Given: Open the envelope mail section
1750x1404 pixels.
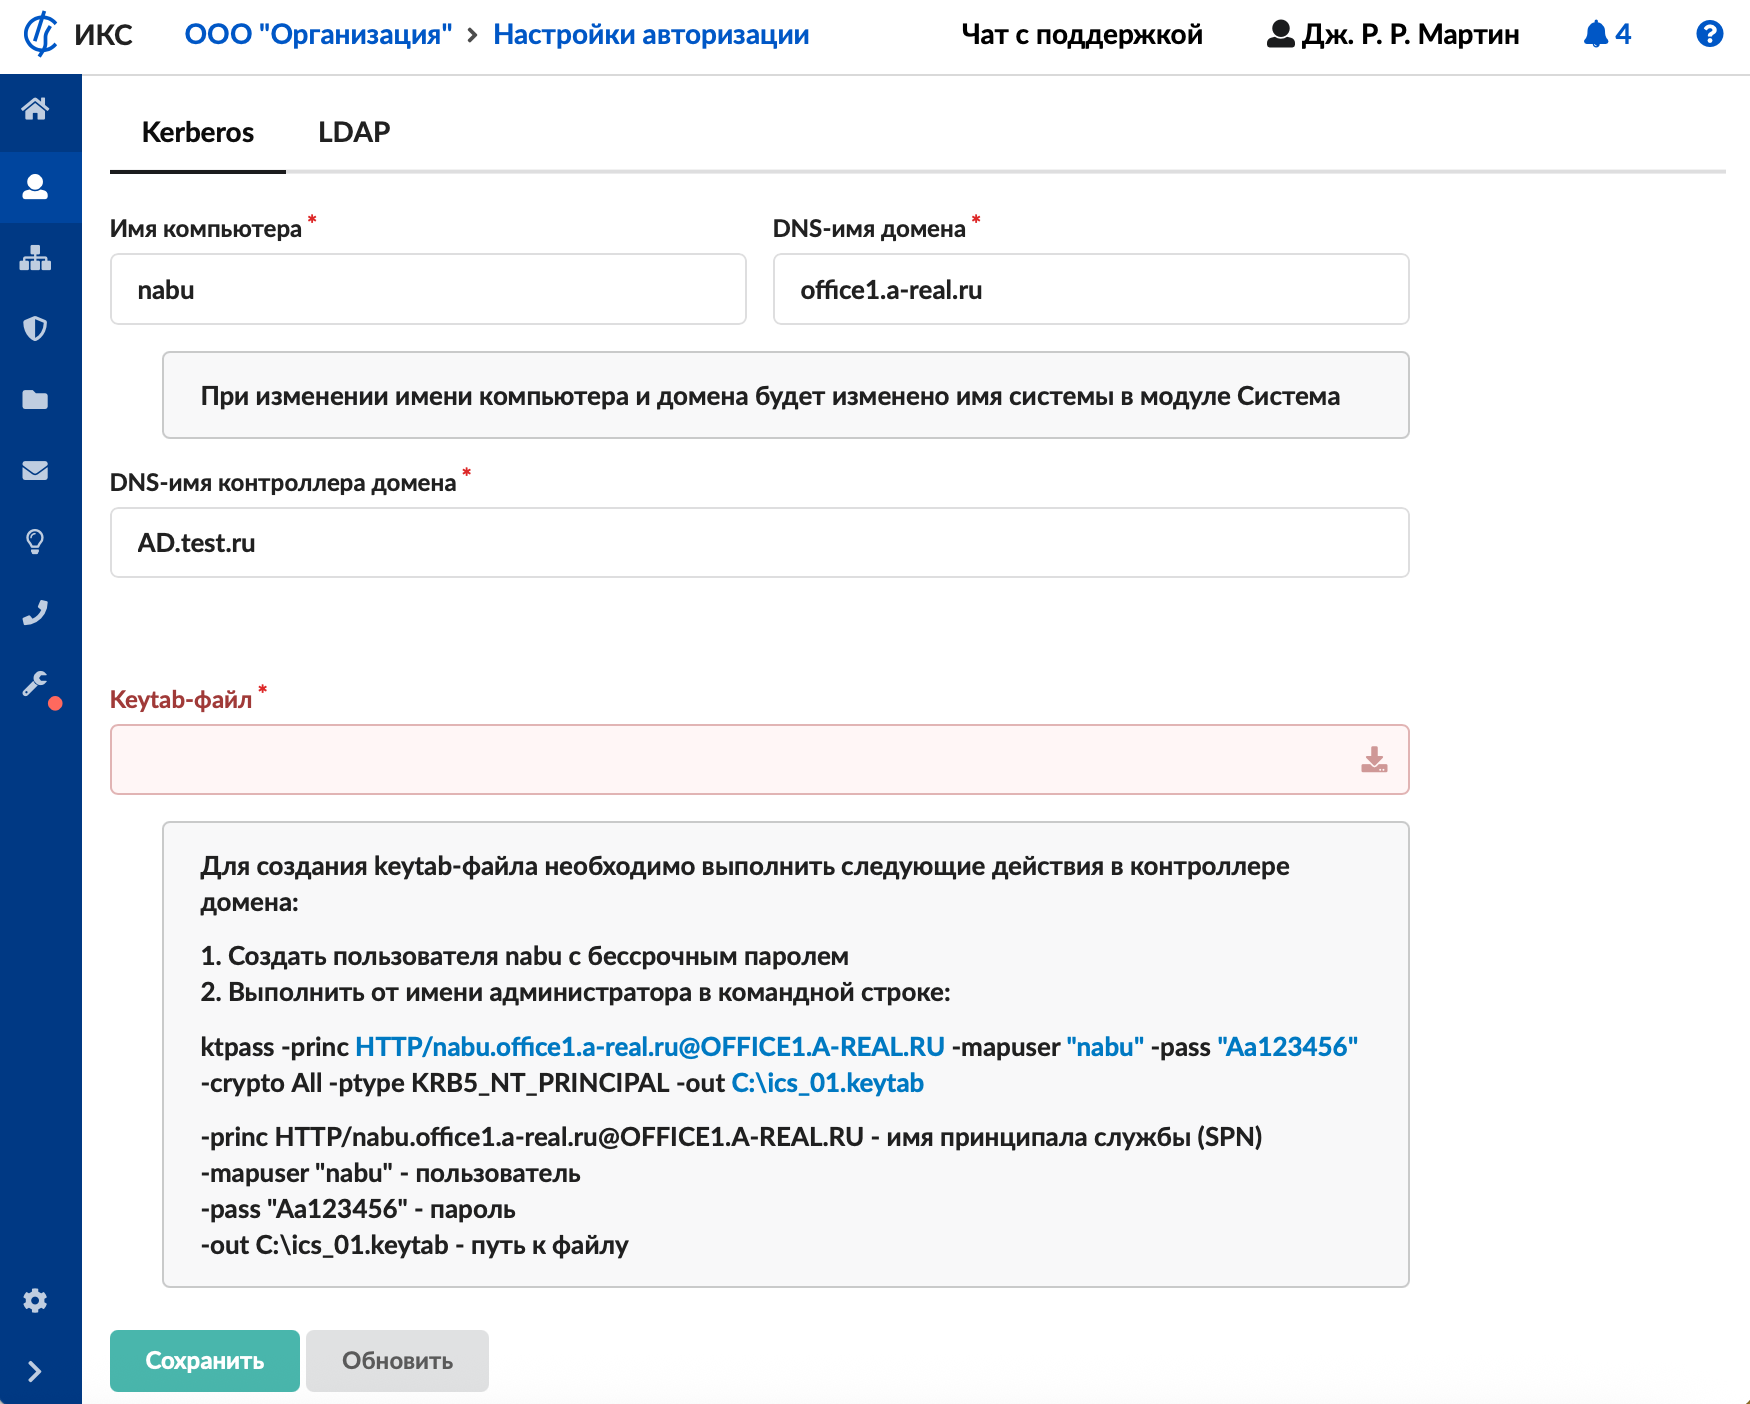Looking at the screenshot, I should (36, 470).
